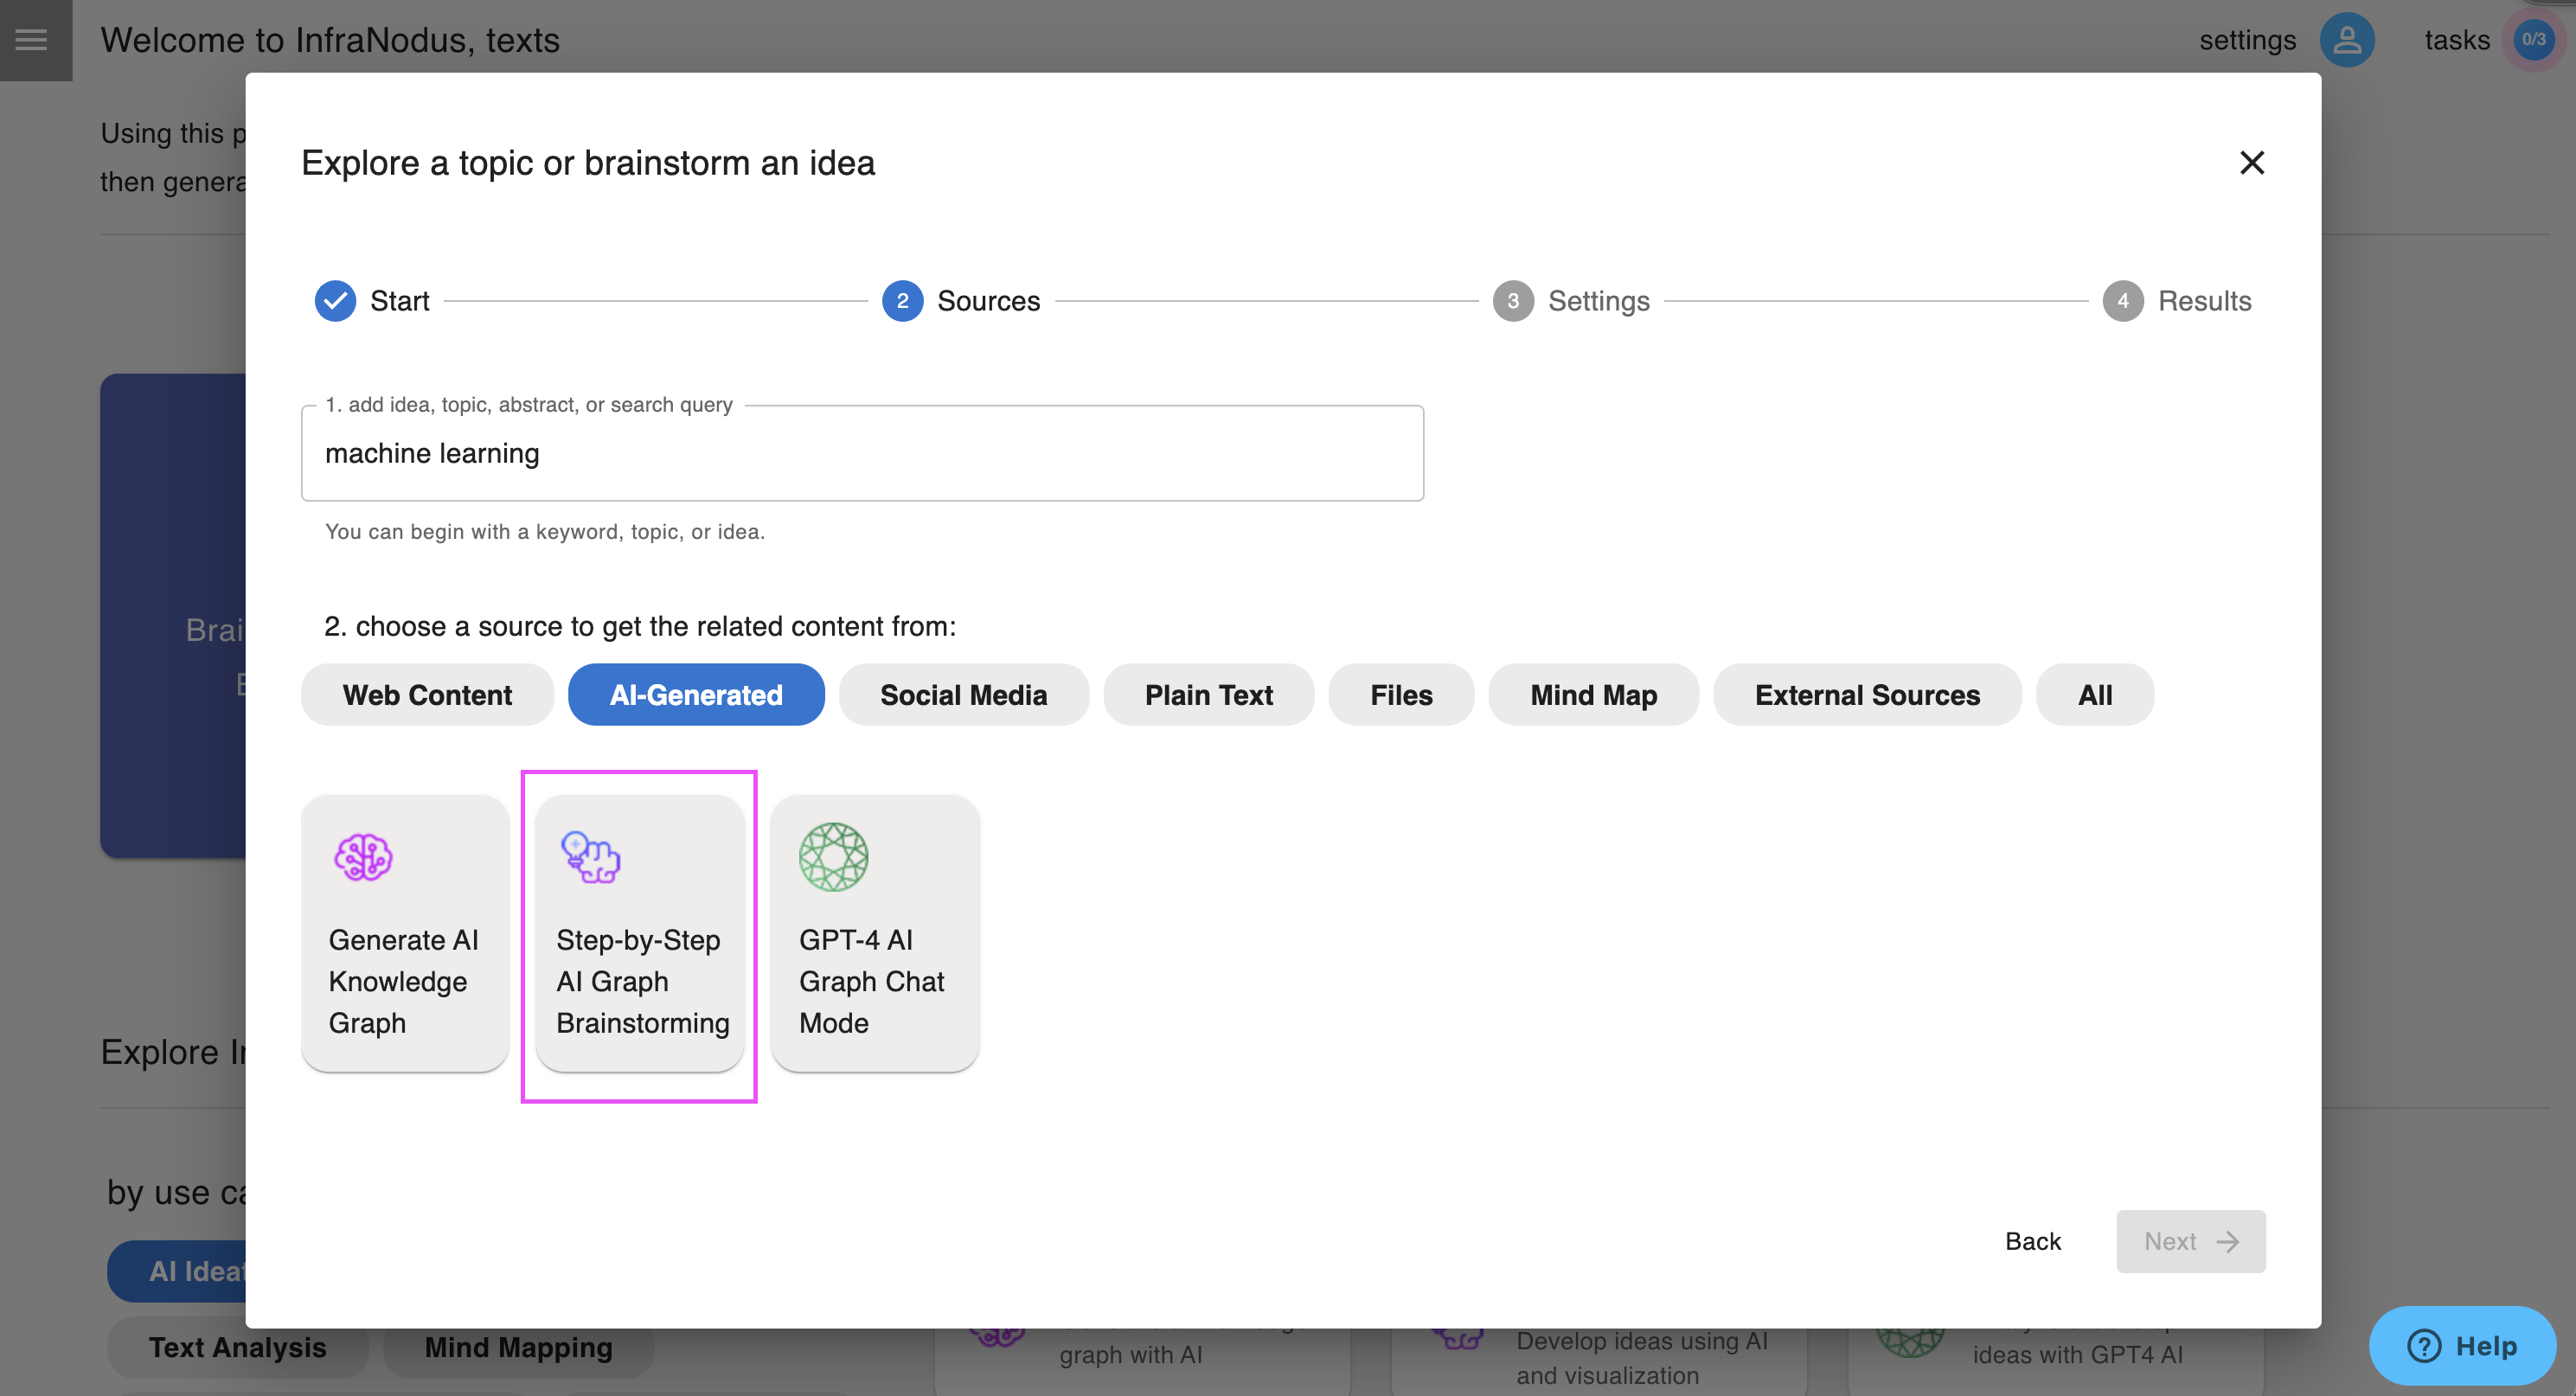The image size is (2576, 1396).
Task: Select the Sources step 2 circle
Action: [902, 300]
